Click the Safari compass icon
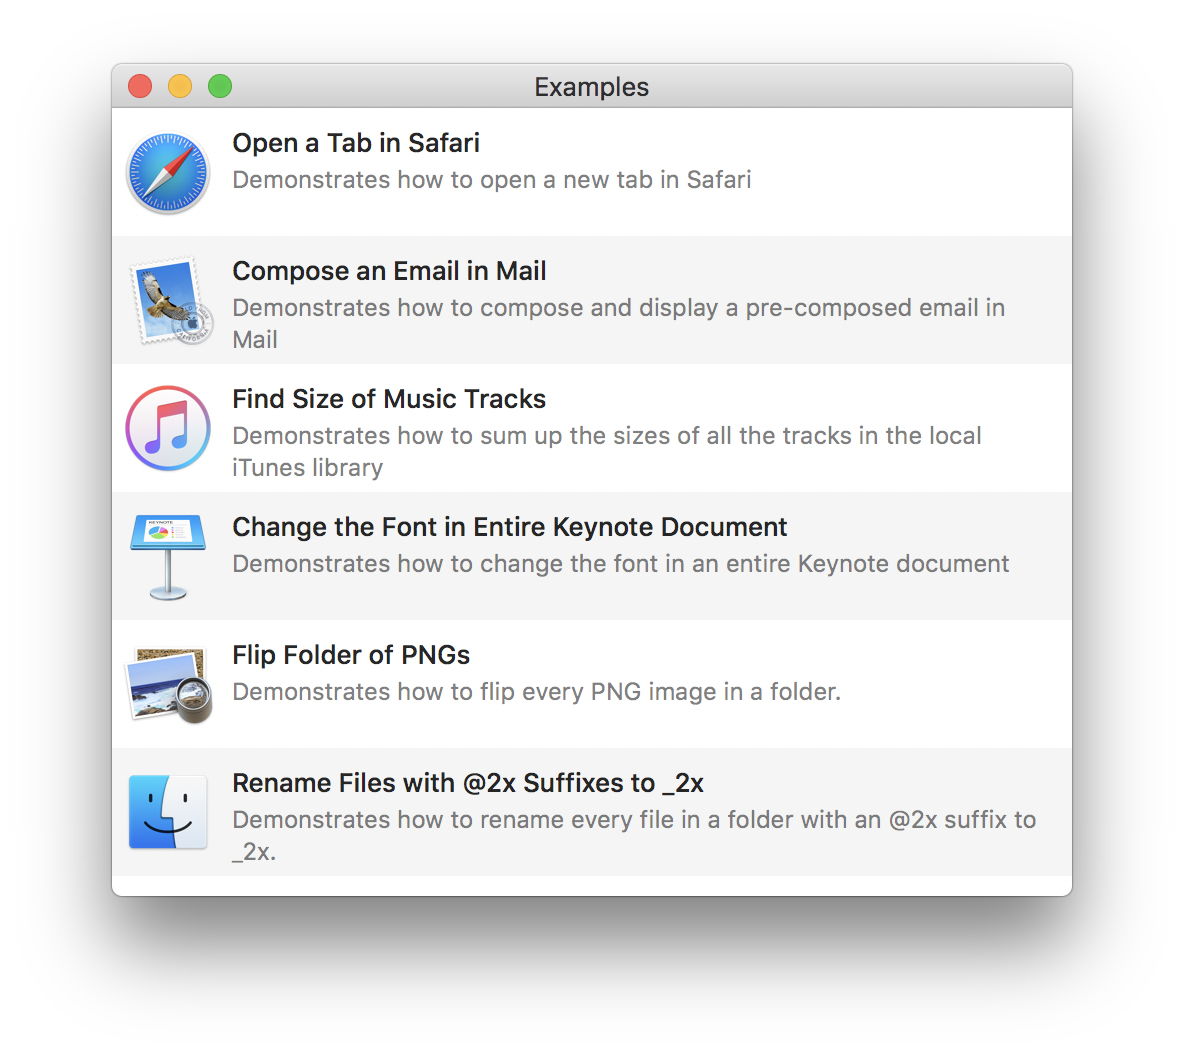 click(x=168, y=173)
